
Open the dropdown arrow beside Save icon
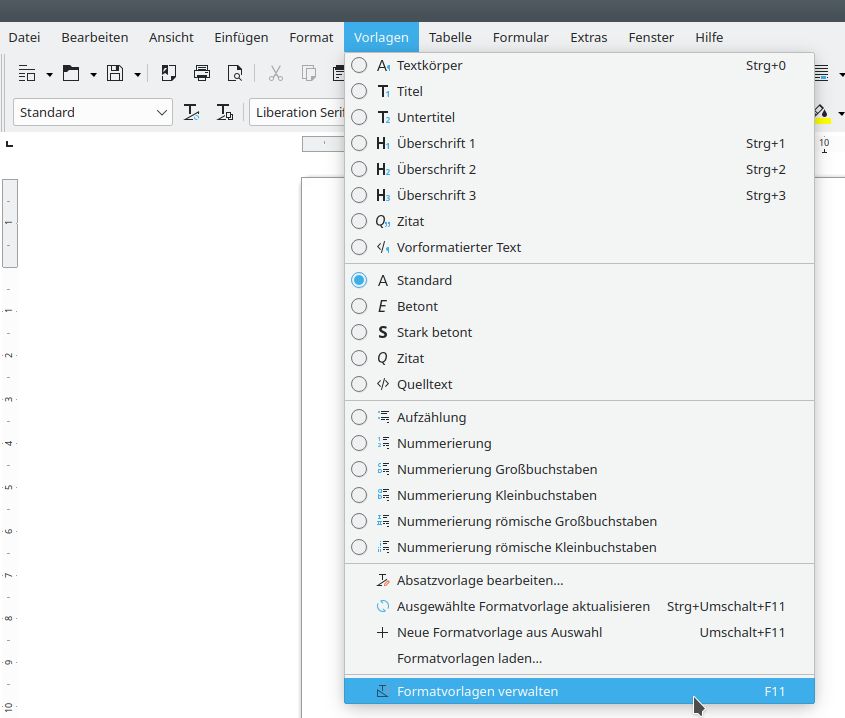click(x=137, y=74)
